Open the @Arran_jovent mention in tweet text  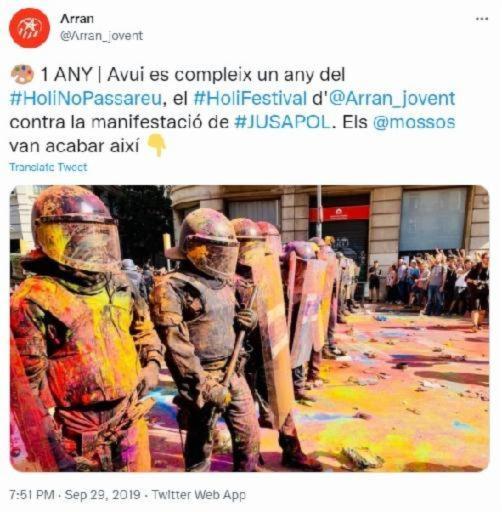pyautogui.click(x=392, y=99)
